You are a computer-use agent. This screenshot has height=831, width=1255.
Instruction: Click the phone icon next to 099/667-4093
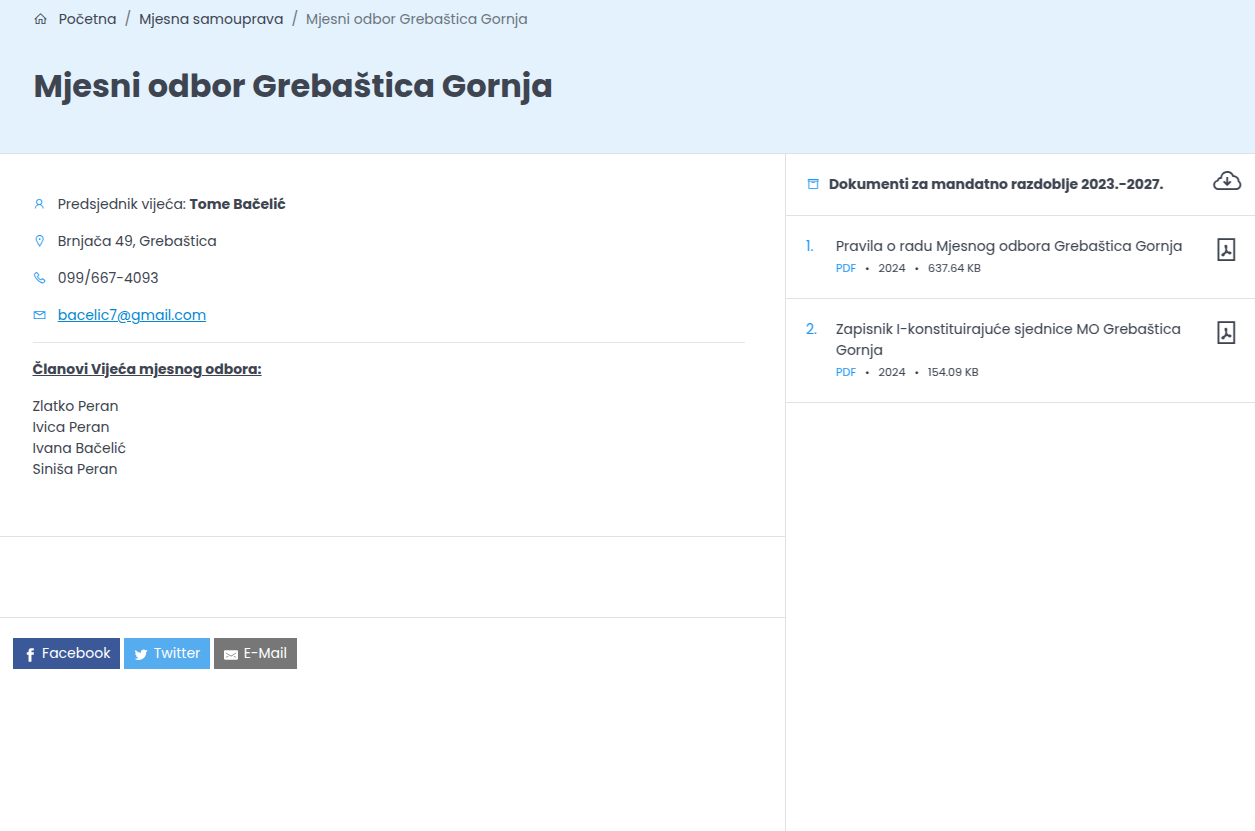click(x=40, y=278)
